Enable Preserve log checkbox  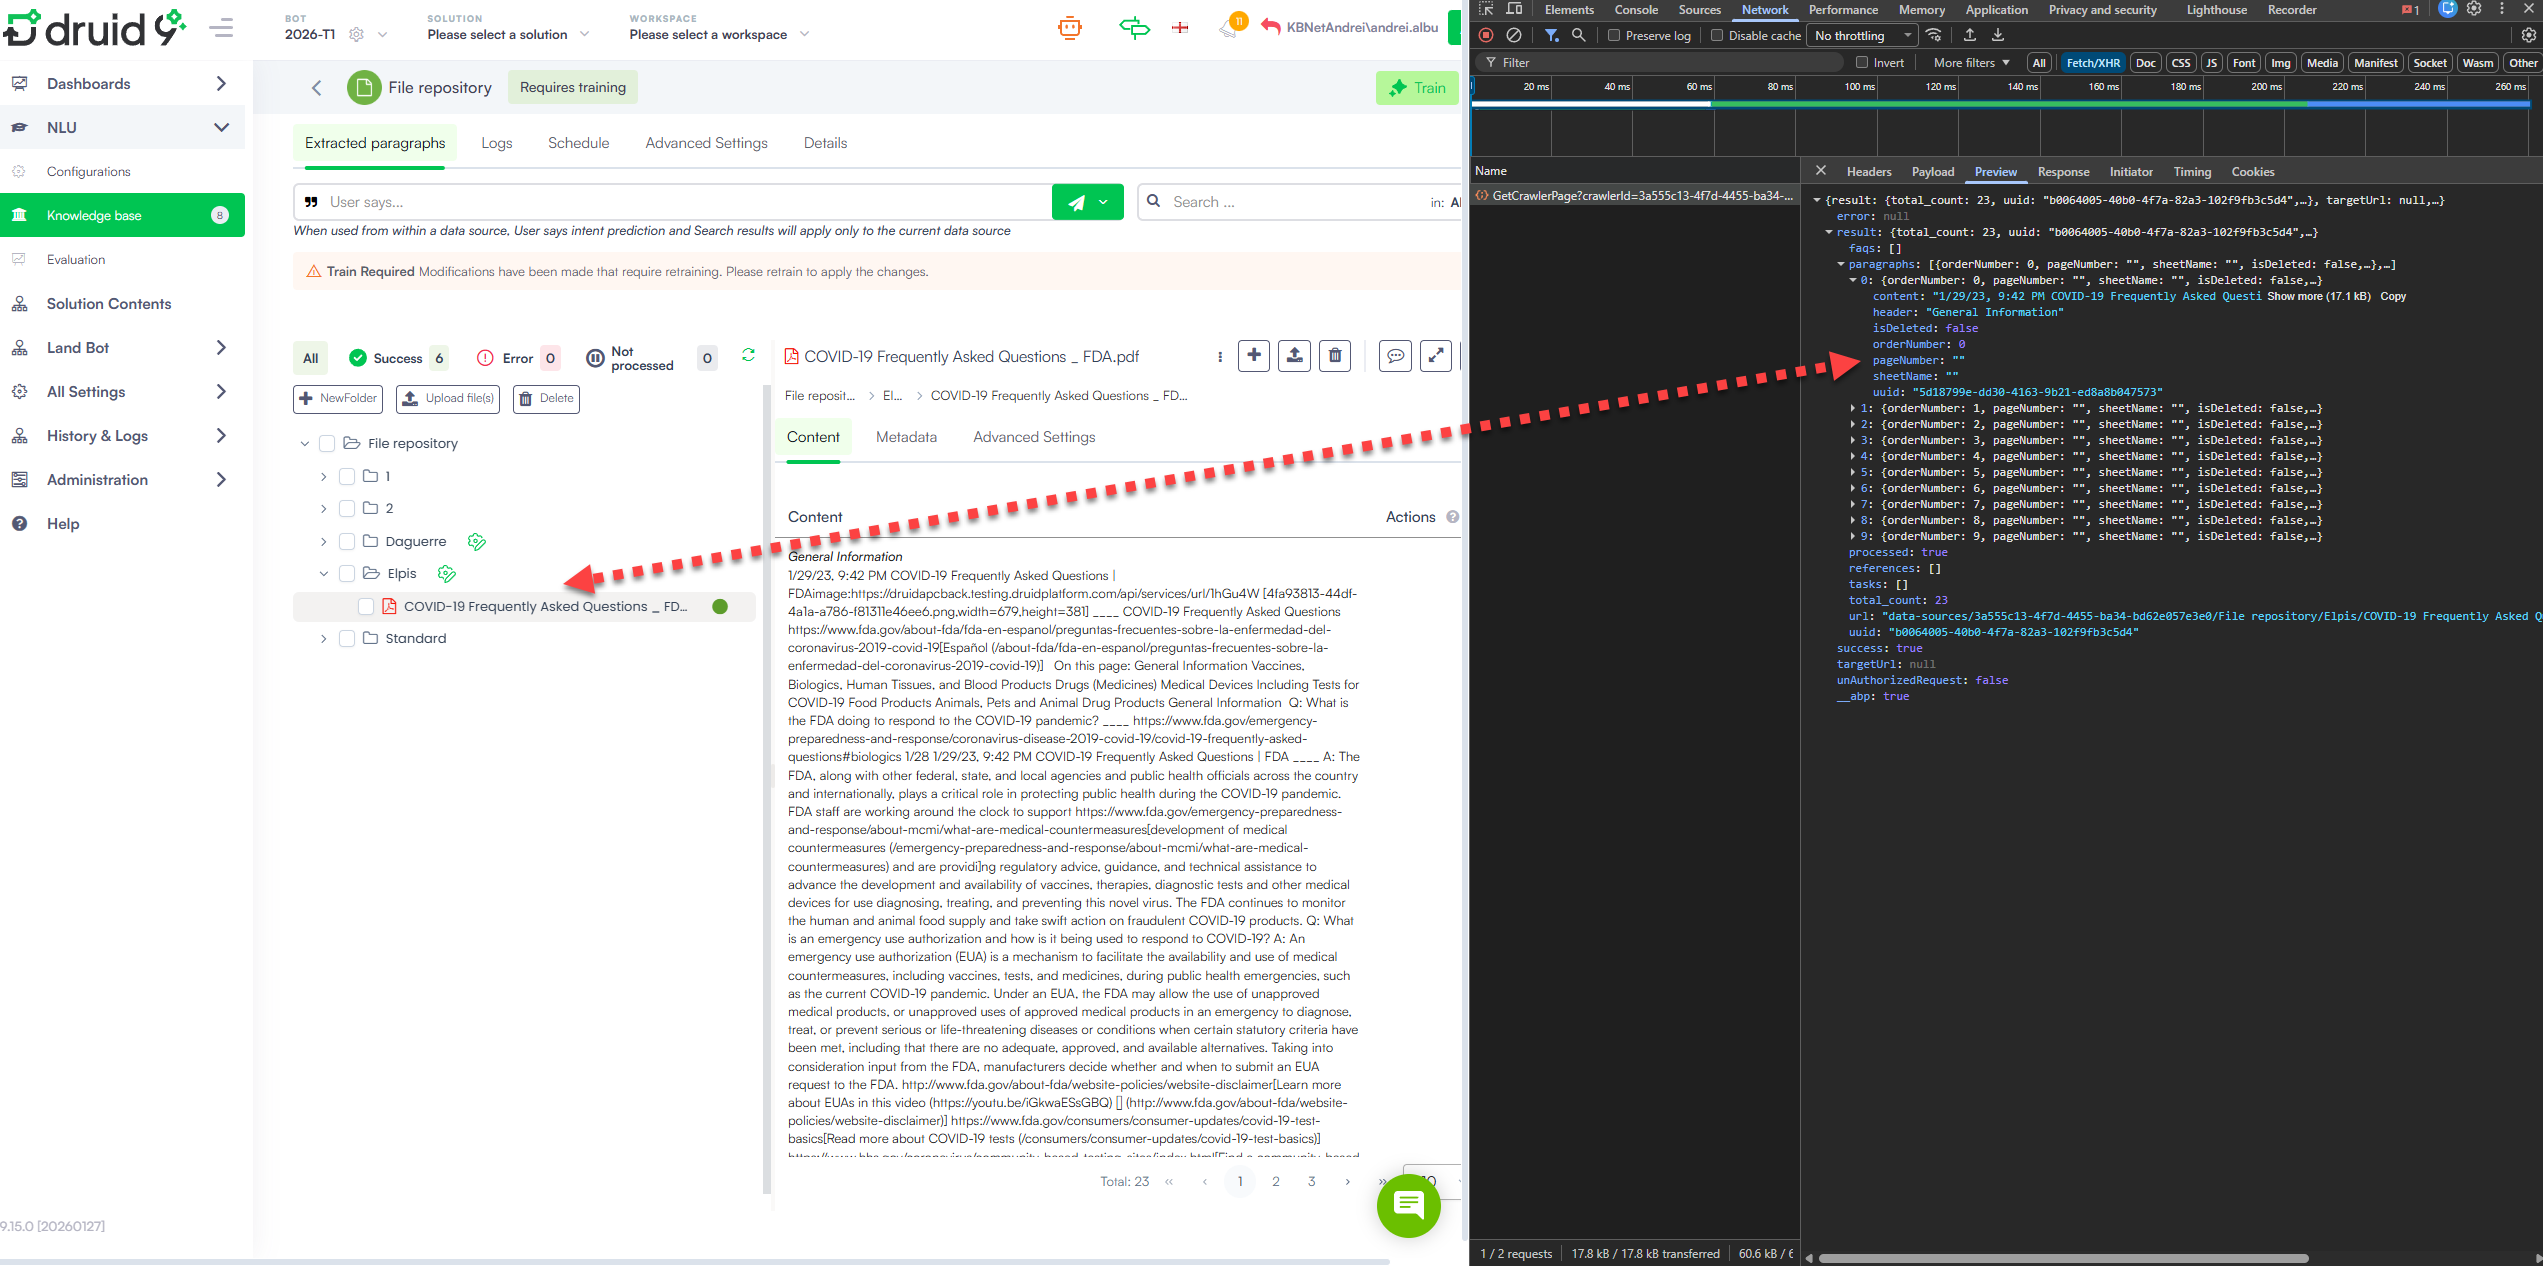[x=1614, y=35]
